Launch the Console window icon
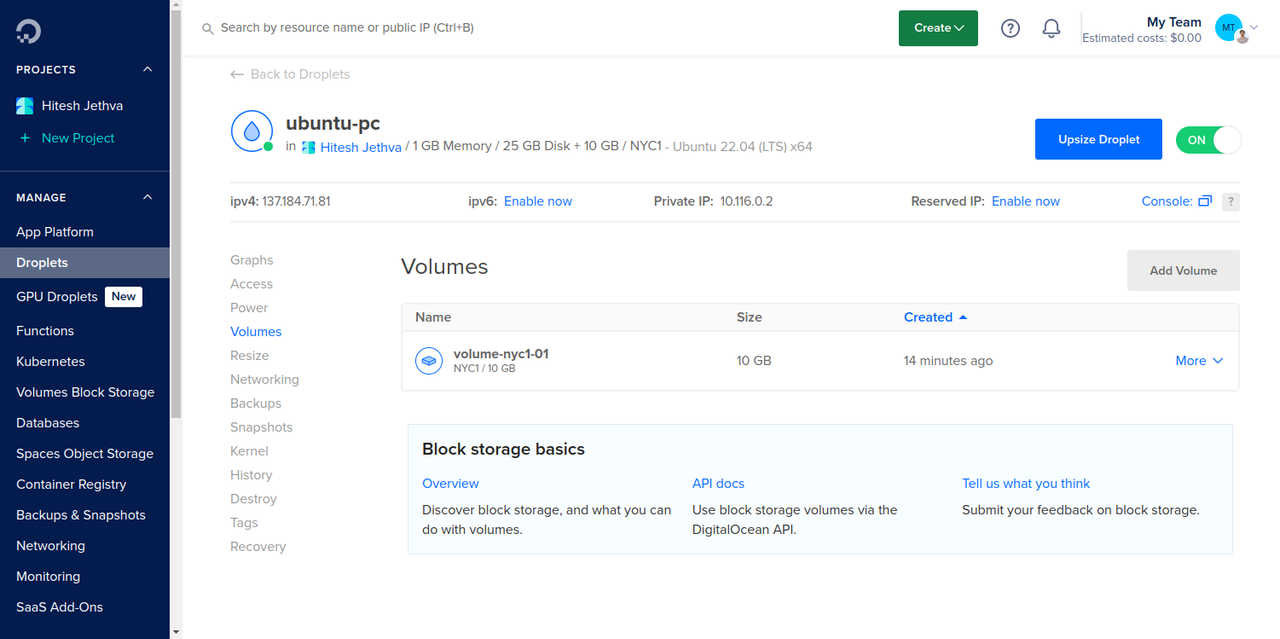 point(1205,201)
